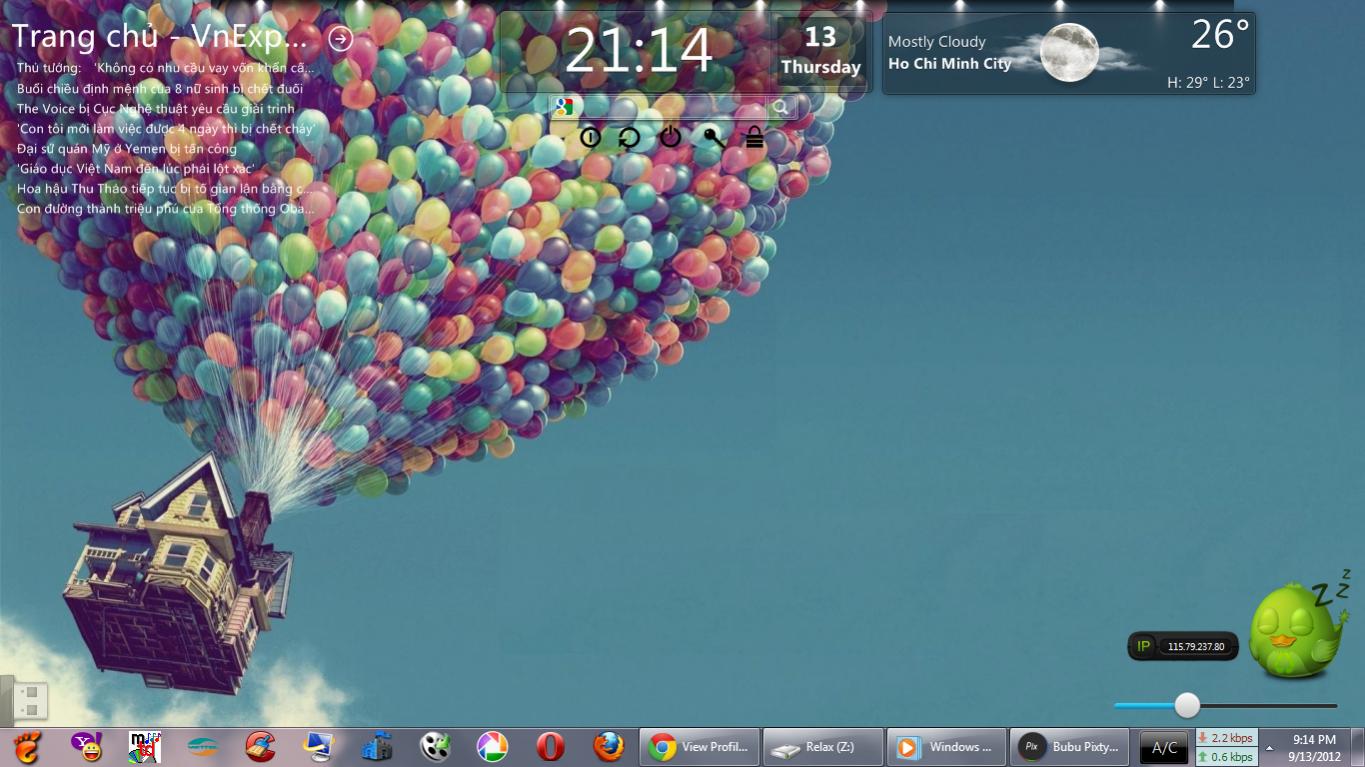This screenshot has width=1365, height=767.
Task: Open headline 'Con tôi mới làm việc được 4 ngày'
Action: click(166, 128)
